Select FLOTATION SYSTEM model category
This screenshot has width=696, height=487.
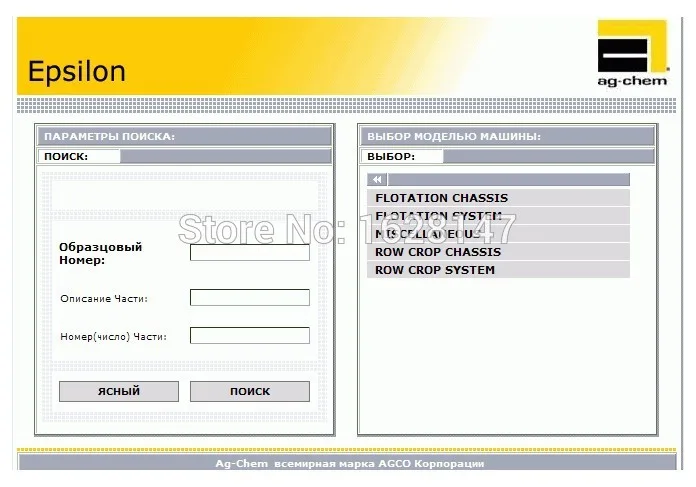498,216
